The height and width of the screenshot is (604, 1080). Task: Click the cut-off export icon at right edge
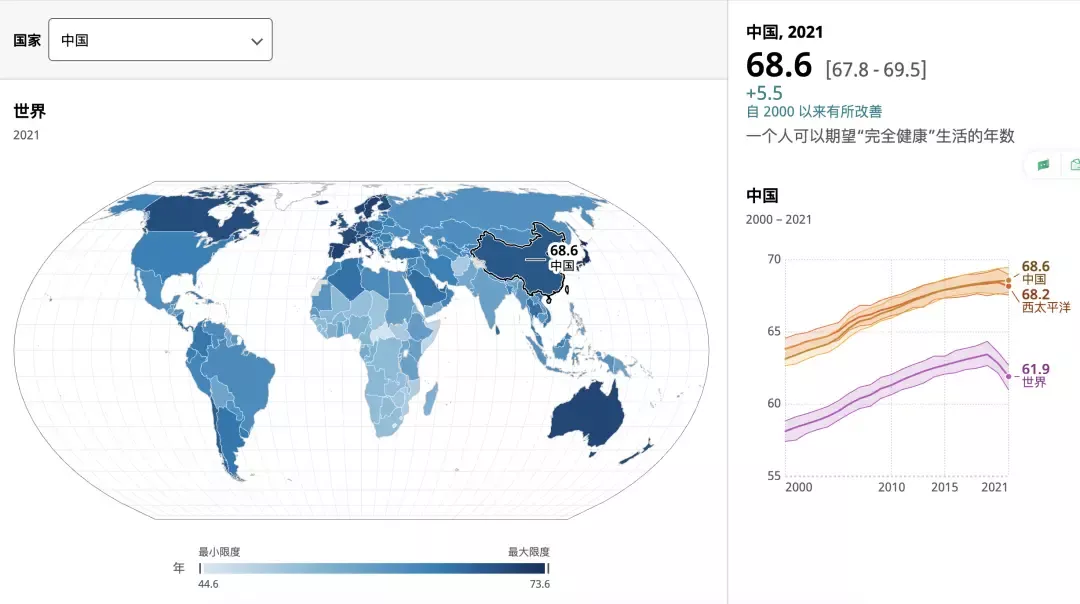[x=1074, y=165]
